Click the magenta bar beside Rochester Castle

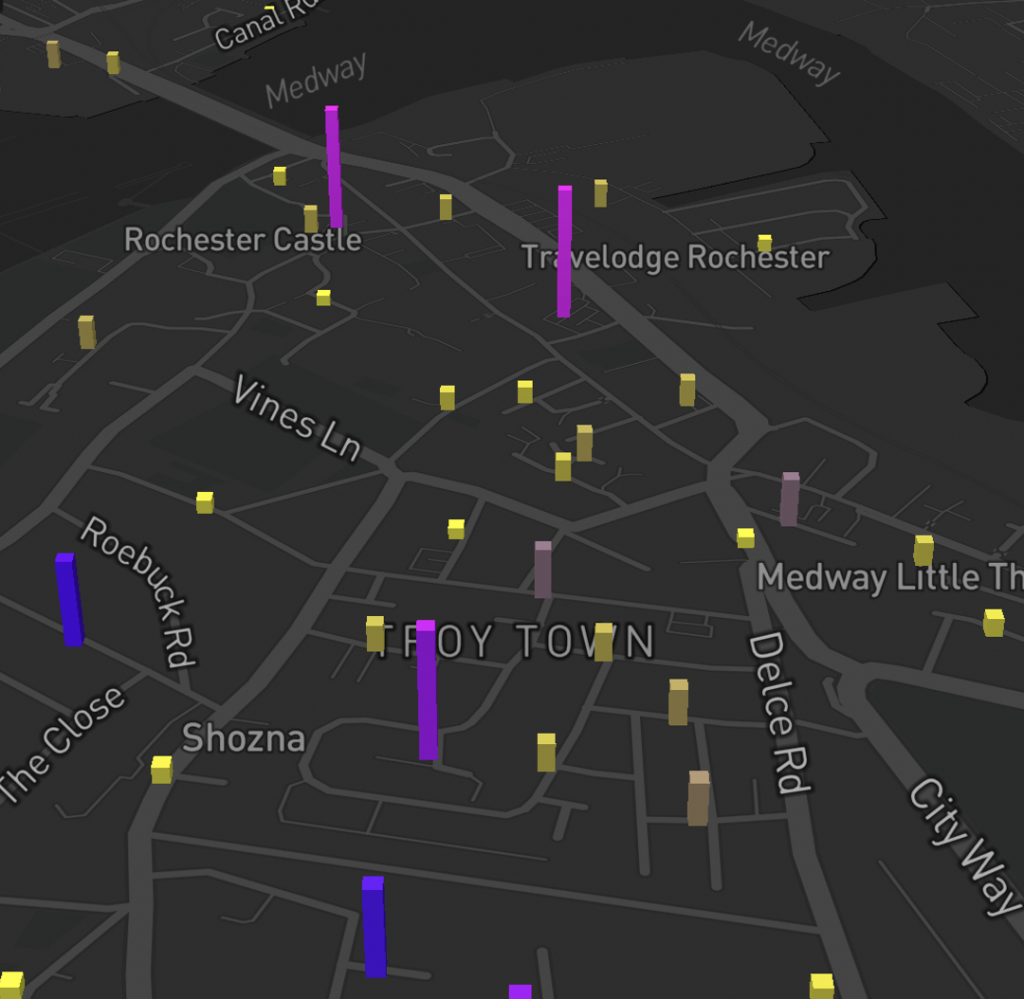333,167
